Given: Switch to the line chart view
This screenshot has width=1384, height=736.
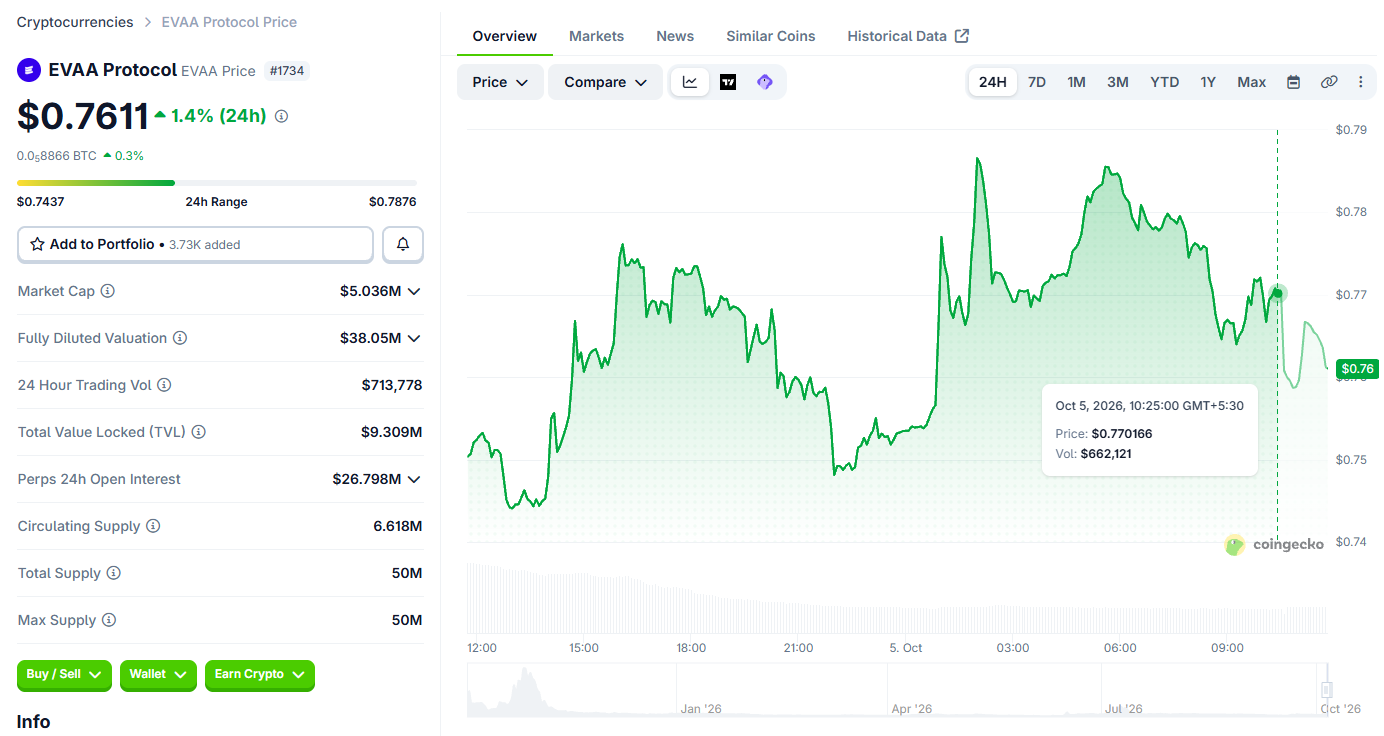Looking at the screenshot, I should [x=690, y=82].
